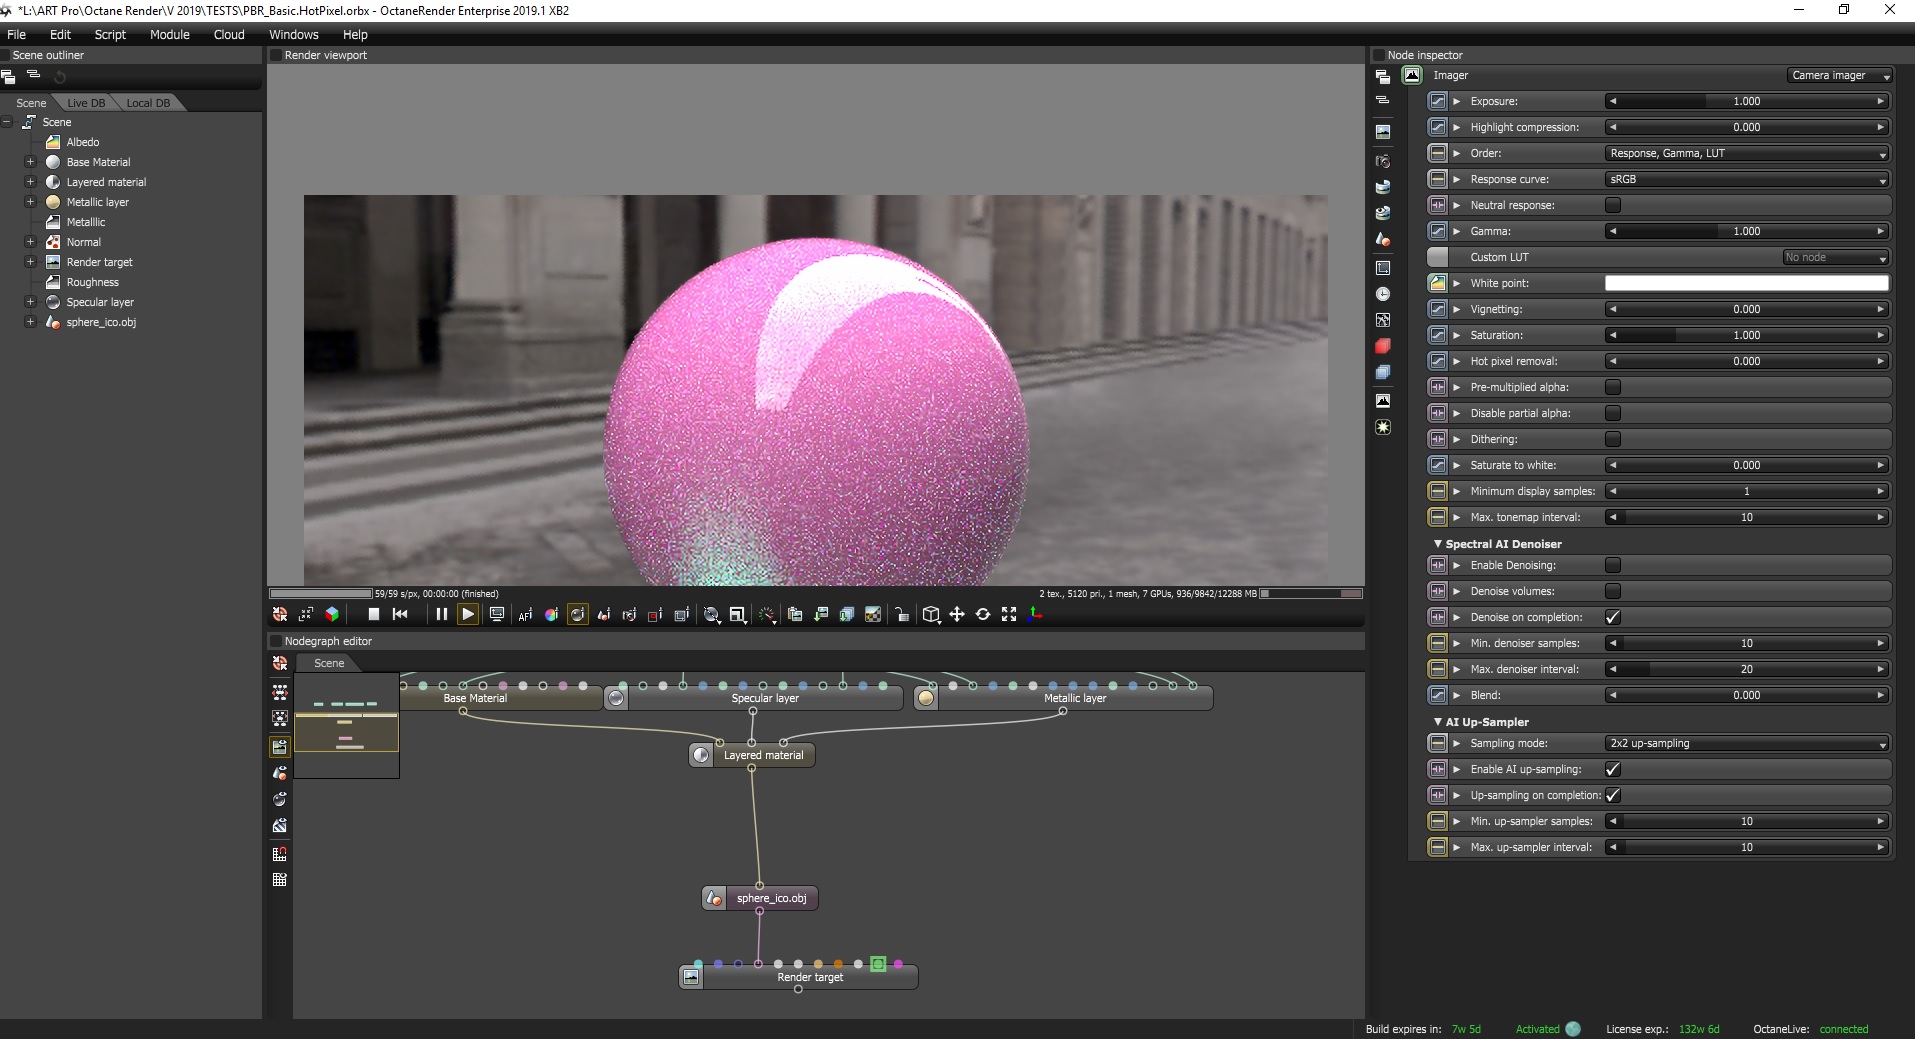Select the Specular layer node in nodegraph
The width and height of the screenshot is (1915, 1039).
(x=754, y=698)
